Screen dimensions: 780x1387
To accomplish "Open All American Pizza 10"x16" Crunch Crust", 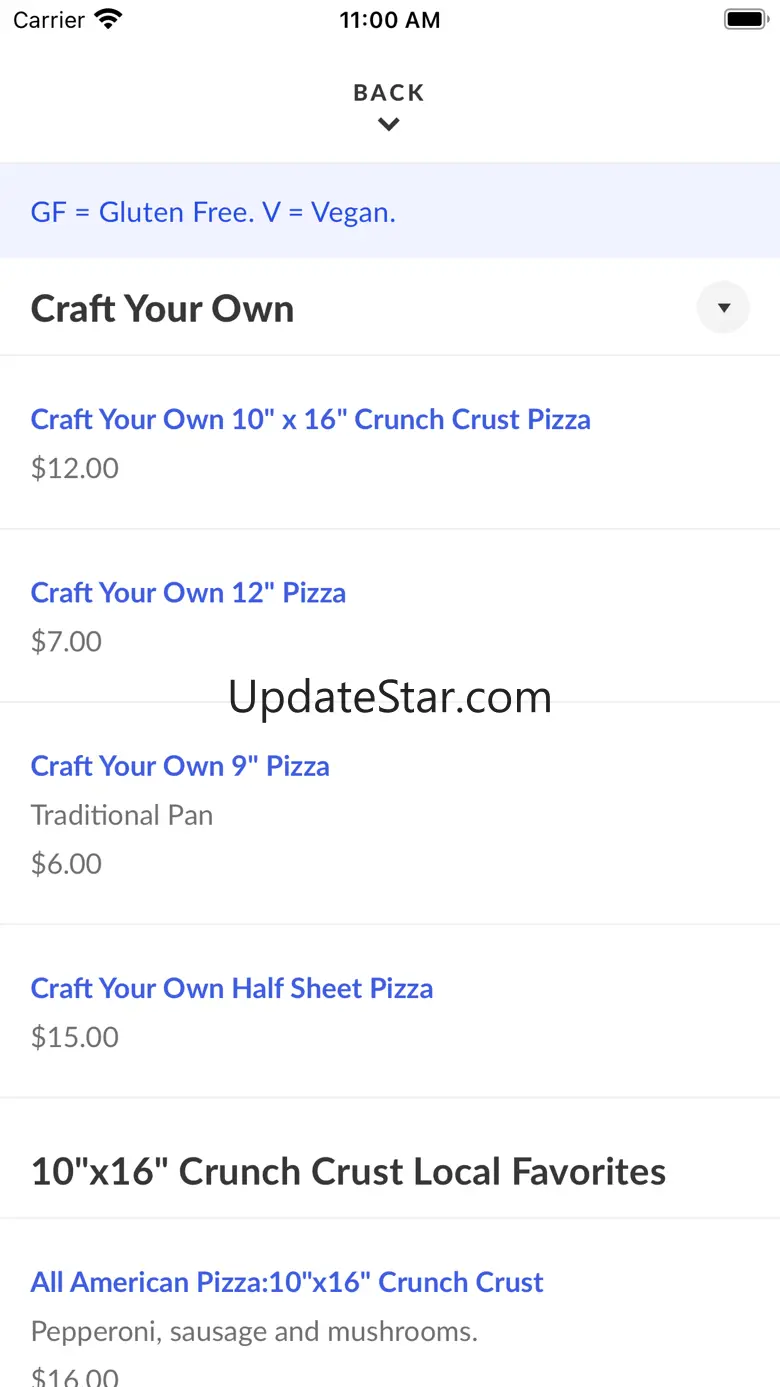I will coord(287,1282).
